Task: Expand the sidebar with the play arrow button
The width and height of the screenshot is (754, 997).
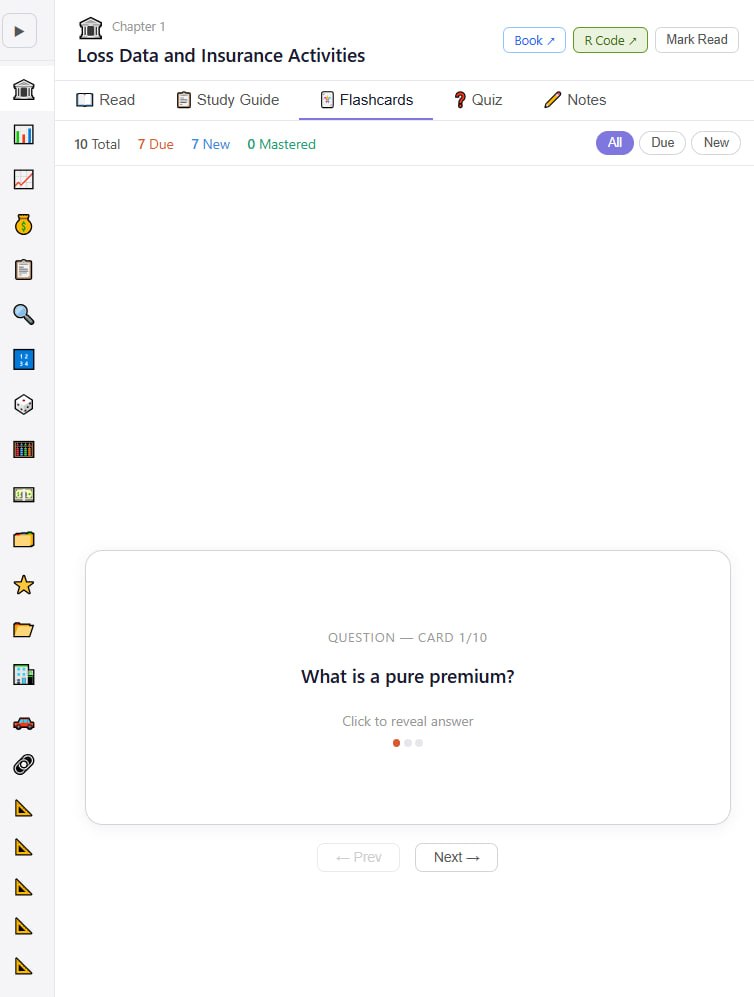Action: 20,31
